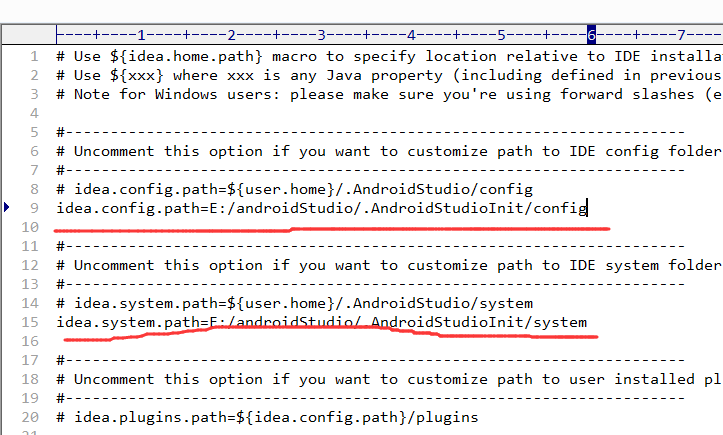The width and height of the screenshot is (723, 435).
Task: Click dashed separator on line 19
Action: [371, 398]
